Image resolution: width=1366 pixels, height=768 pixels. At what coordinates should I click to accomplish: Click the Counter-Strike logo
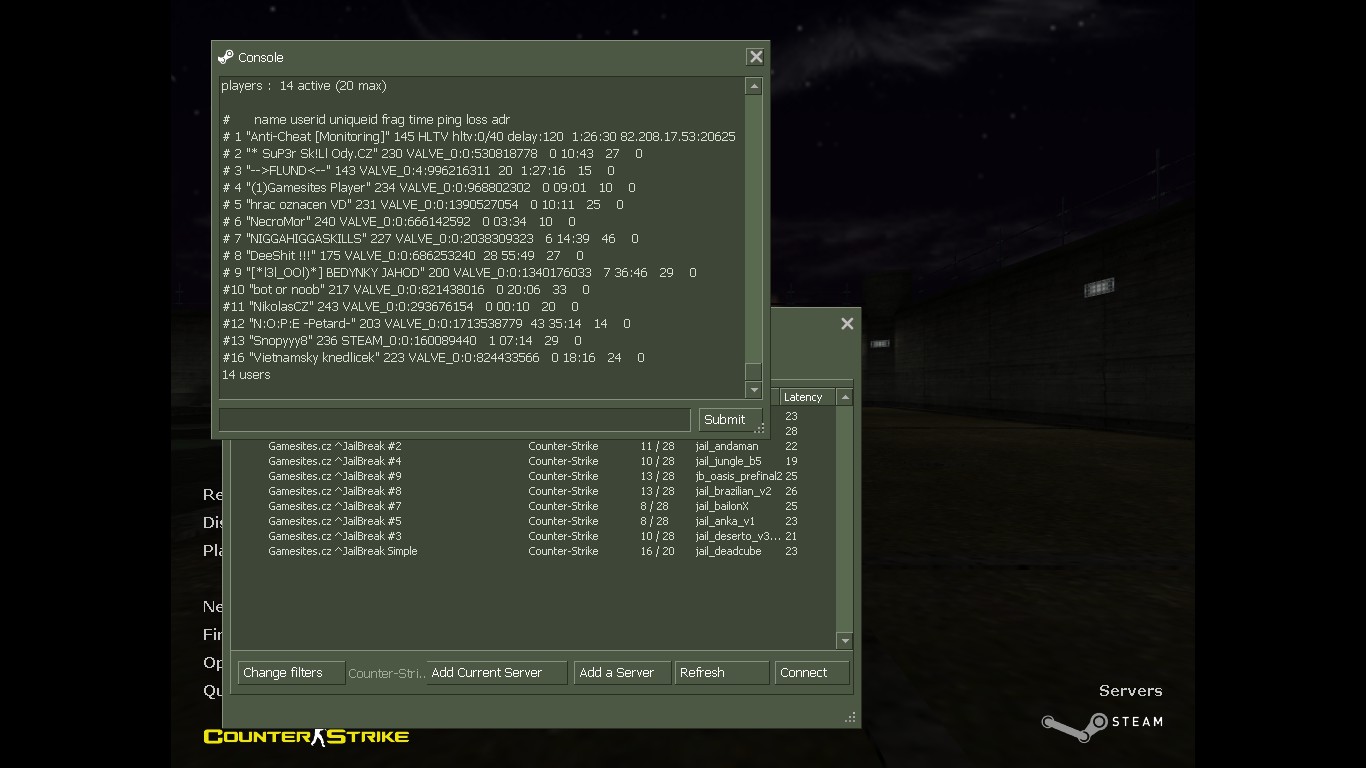(306, 737)
